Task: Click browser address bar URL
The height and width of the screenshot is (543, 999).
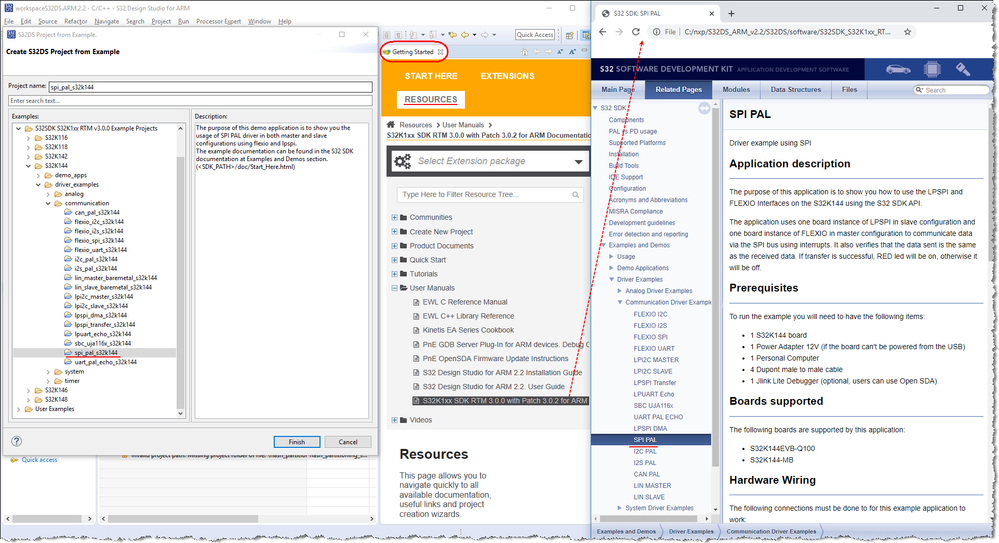Action: 787,32
